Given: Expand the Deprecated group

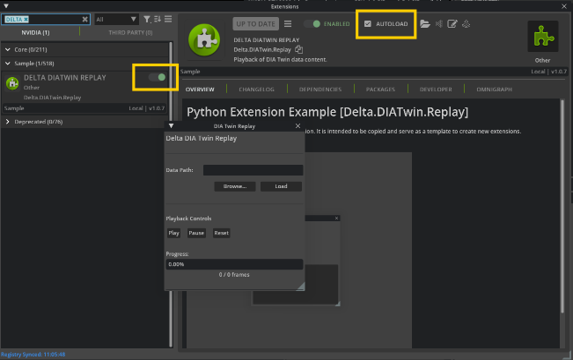Looking at the screenshot, I should pyautogui.click(x=7, y=122).
